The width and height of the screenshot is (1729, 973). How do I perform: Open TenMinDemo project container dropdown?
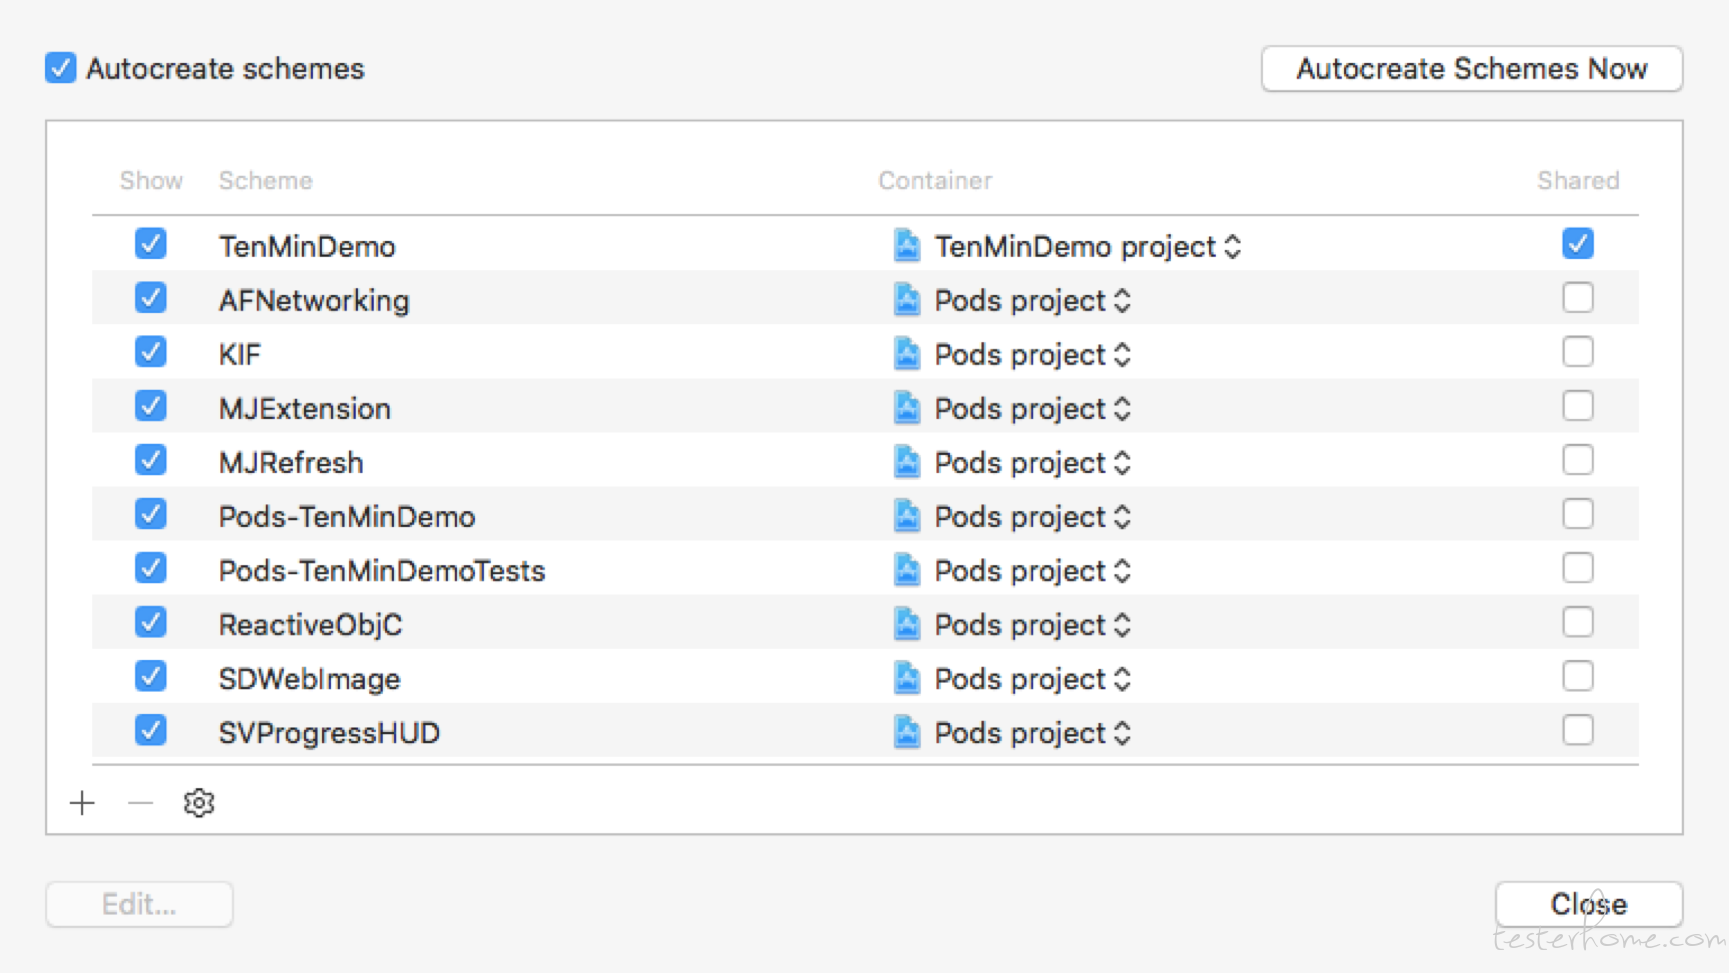pos(1232,247)
